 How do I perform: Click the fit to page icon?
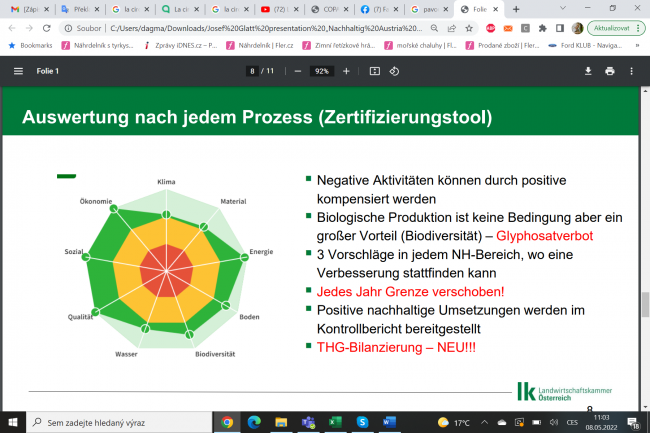374,71
